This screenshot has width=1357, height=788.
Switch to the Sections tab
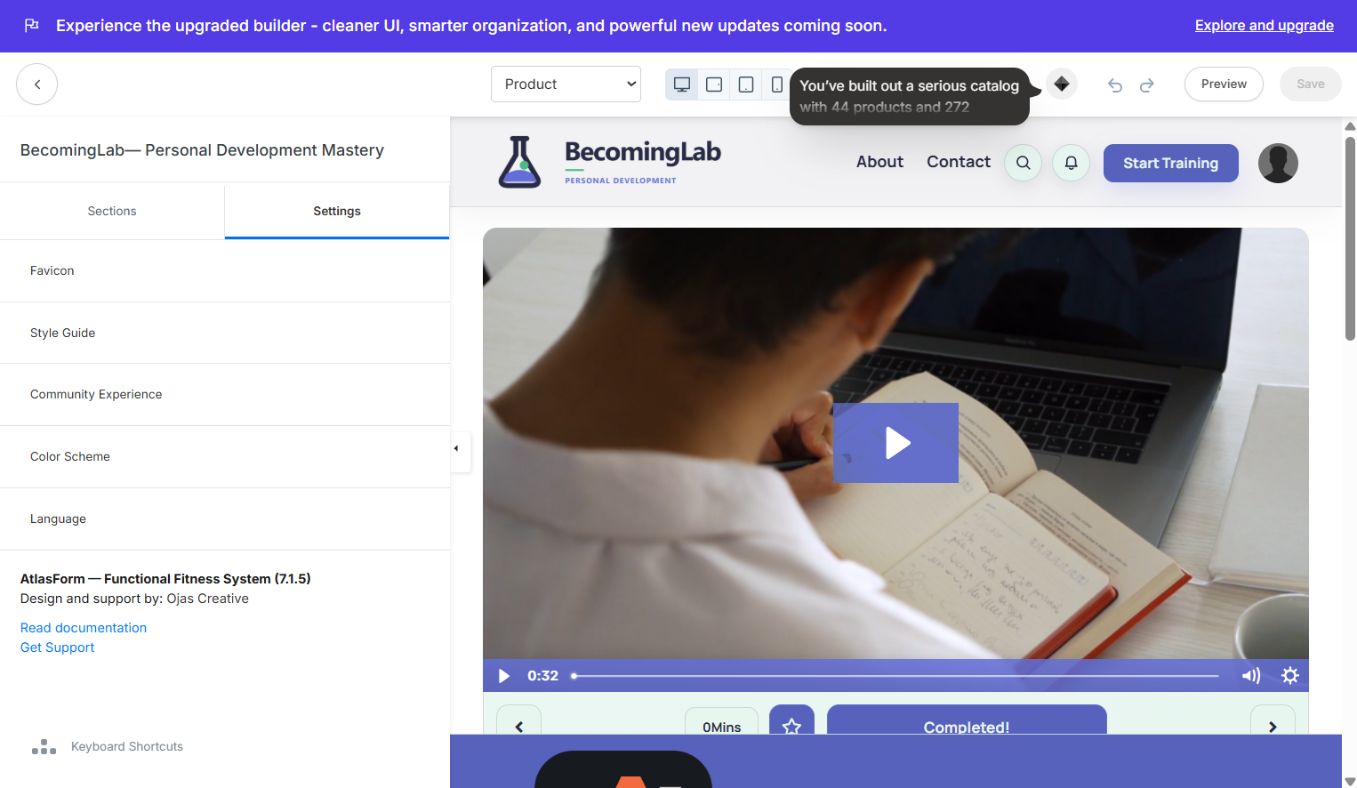[112, 211]
